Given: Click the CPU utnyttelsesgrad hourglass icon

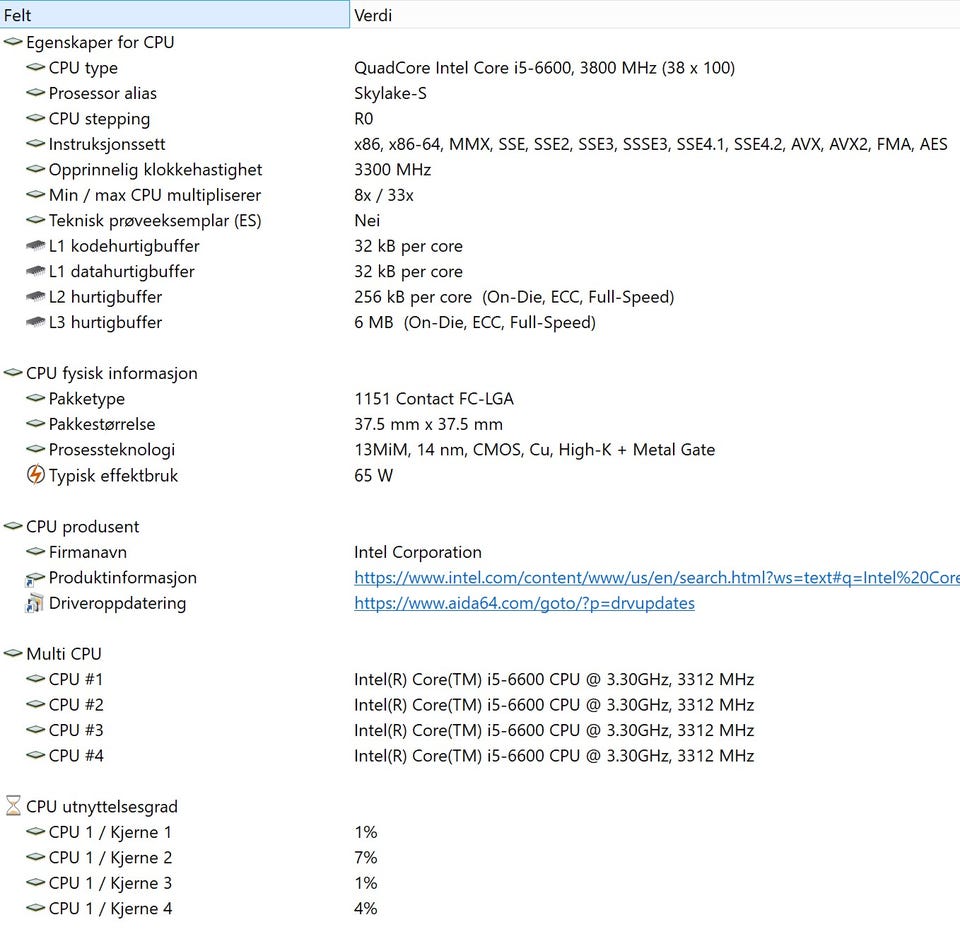Looking at the screenshot, I should 13,806.
